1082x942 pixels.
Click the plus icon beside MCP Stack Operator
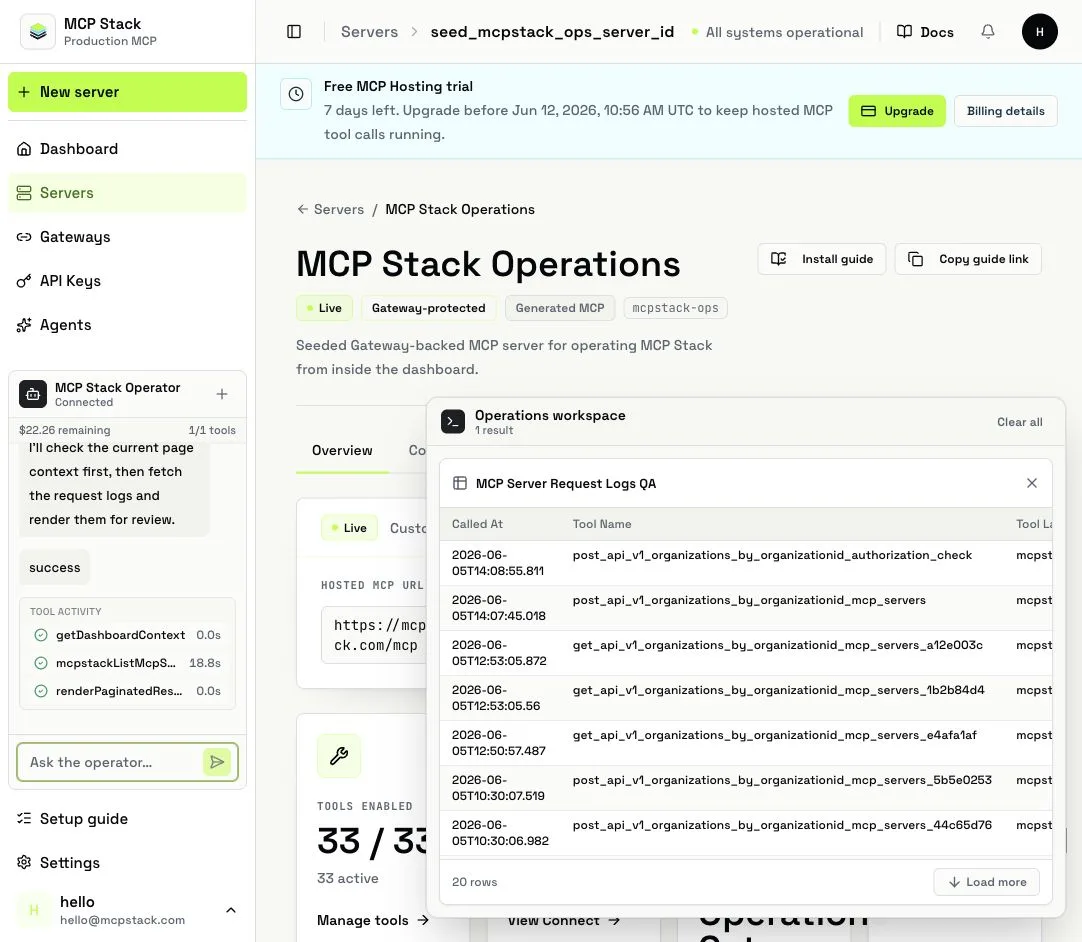pos(222,394)
